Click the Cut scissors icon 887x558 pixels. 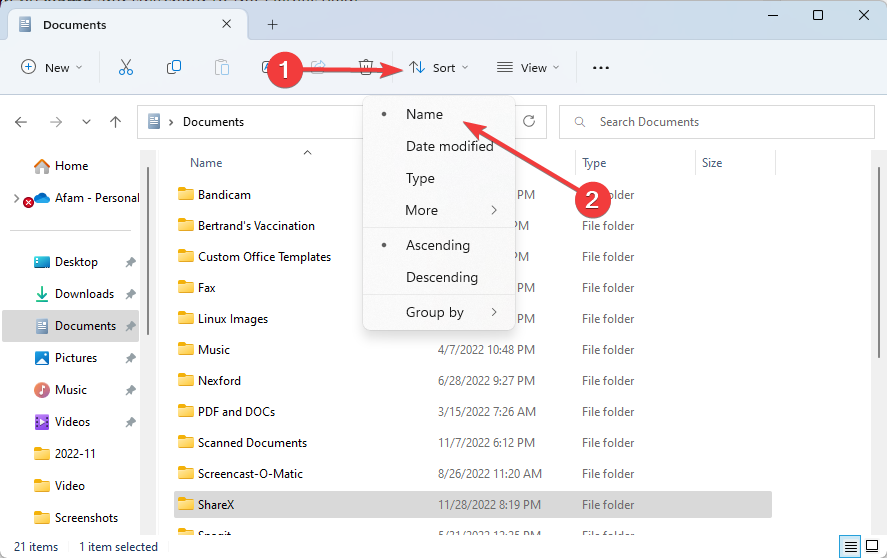(125, 67)
